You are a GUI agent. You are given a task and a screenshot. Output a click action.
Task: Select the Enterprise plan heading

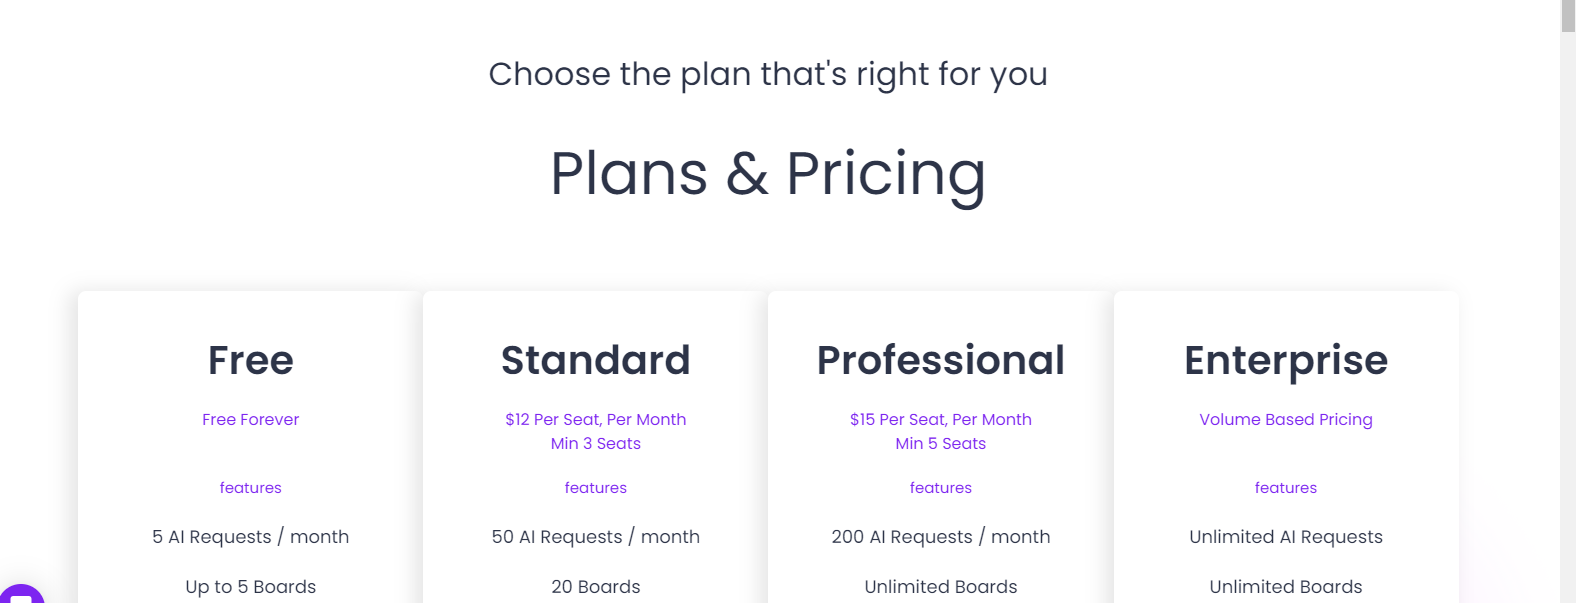click(x=1286, y=361)
